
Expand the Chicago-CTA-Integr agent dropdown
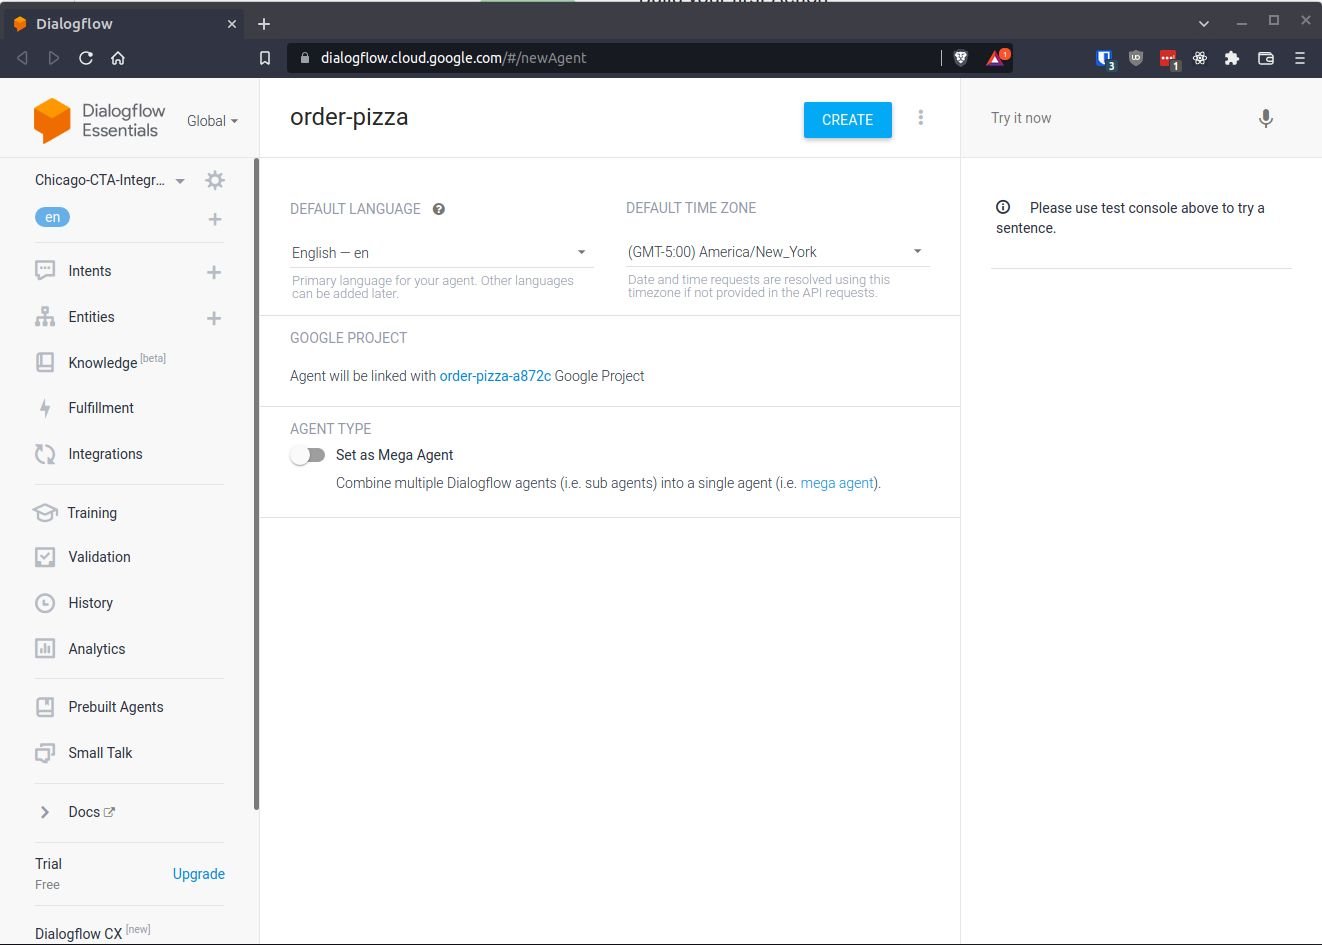180,181
